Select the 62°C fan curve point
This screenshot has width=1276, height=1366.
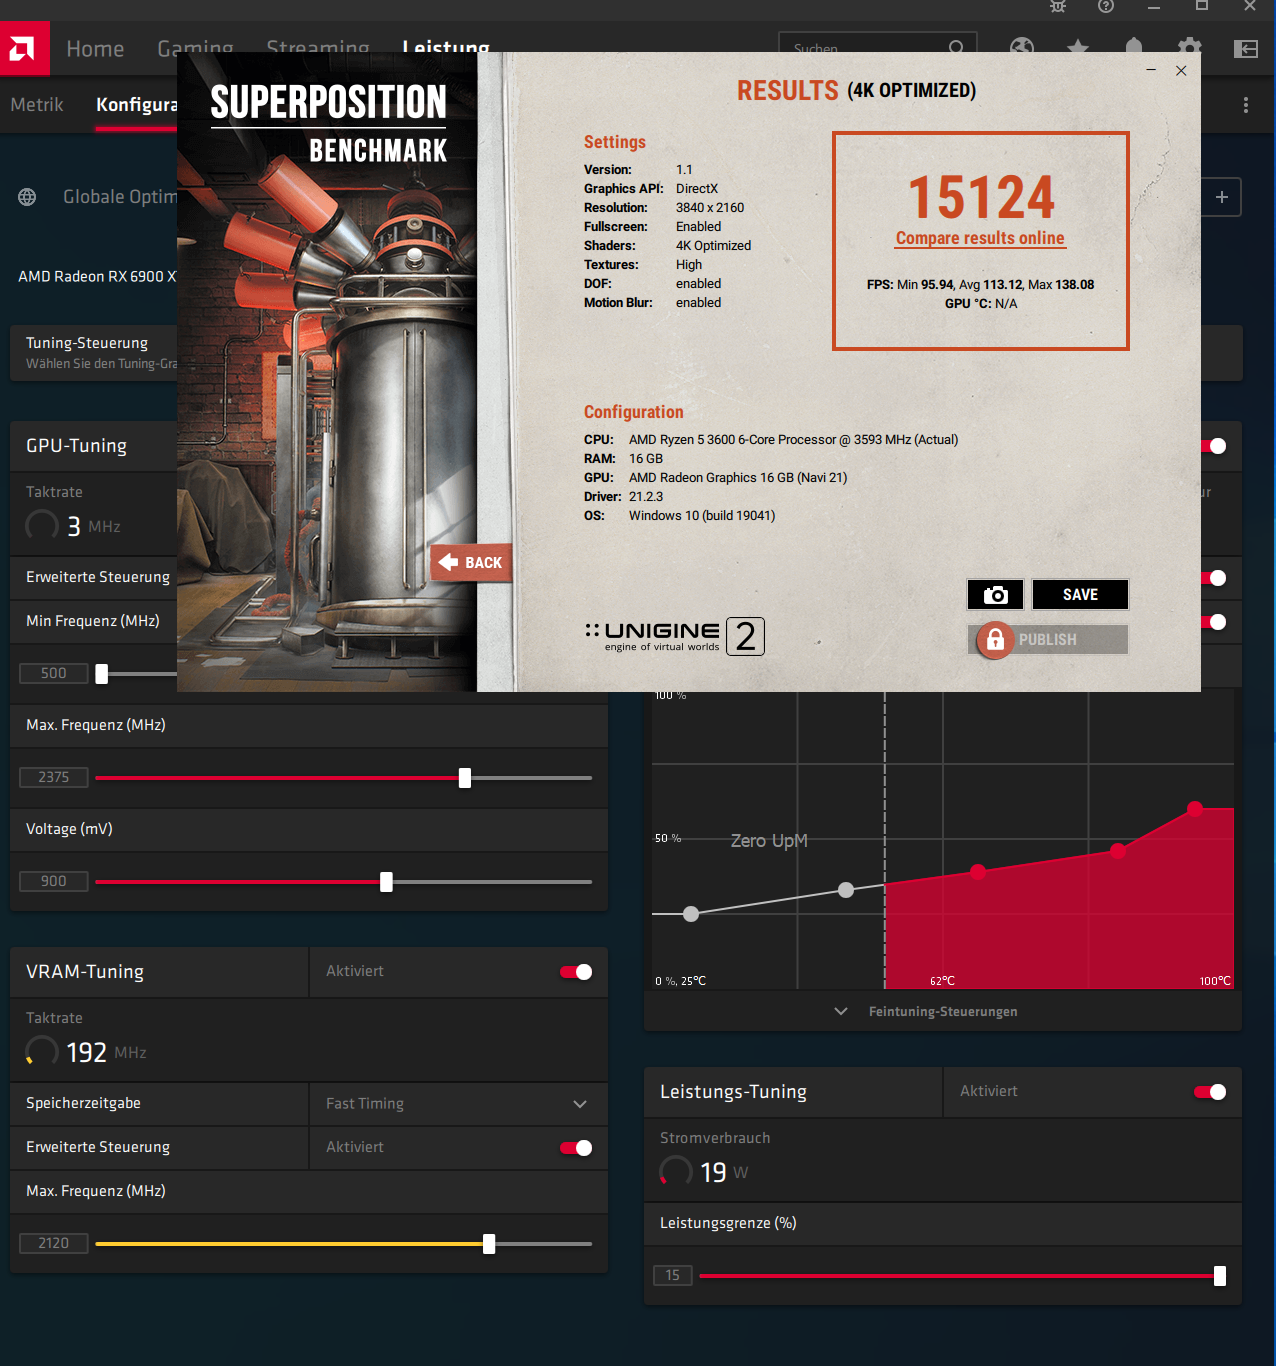(x=978, y=872)
